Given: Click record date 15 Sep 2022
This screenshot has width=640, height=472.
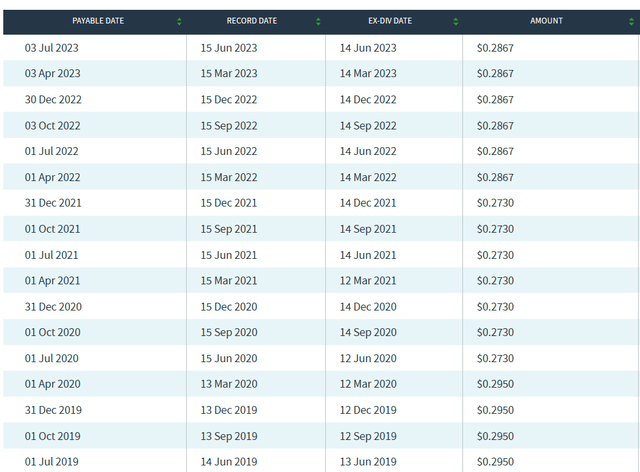Looking at the screenshot, I should click(229, 125).
